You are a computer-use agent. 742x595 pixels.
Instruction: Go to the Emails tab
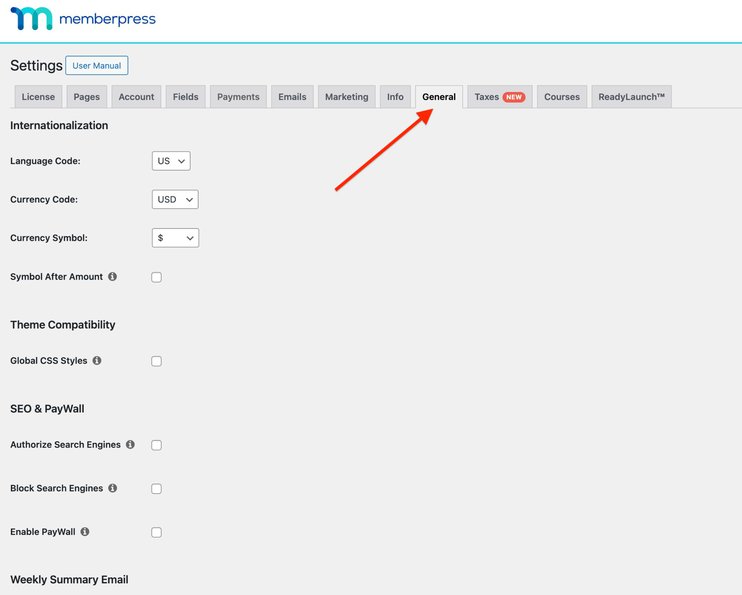coord(292,97)
